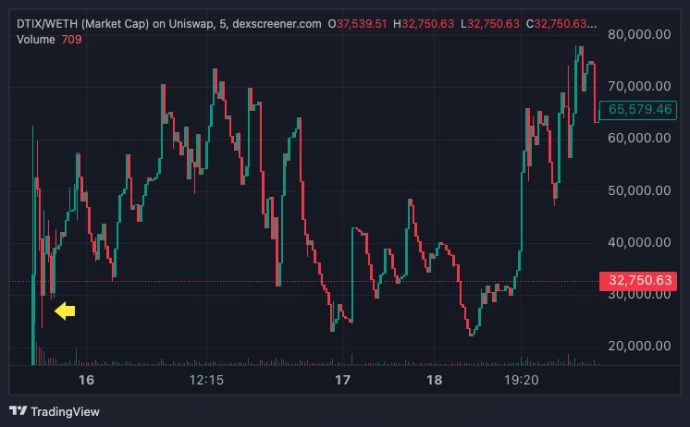Click the 12:15 time axis label
690x427 pixels.
(x=206, y=380)
